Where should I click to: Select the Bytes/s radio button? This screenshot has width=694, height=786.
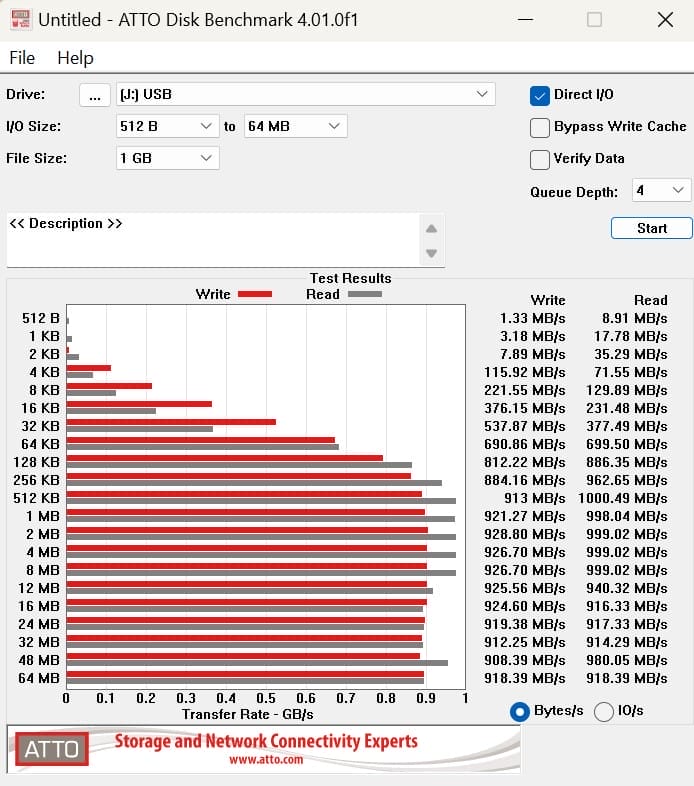(x=519, y=712)
